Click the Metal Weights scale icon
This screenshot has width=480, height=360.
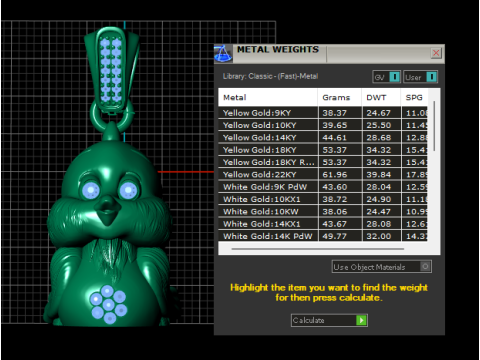pos(223,53)
